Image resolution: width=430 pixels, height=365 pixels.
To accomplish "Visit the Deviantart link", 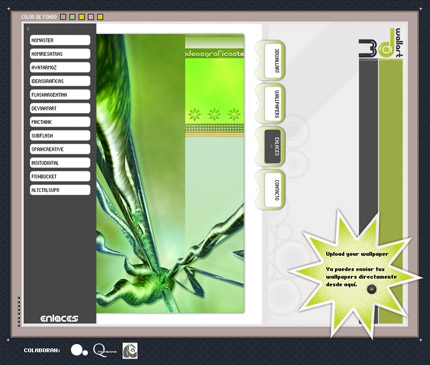I will point(60,108).
